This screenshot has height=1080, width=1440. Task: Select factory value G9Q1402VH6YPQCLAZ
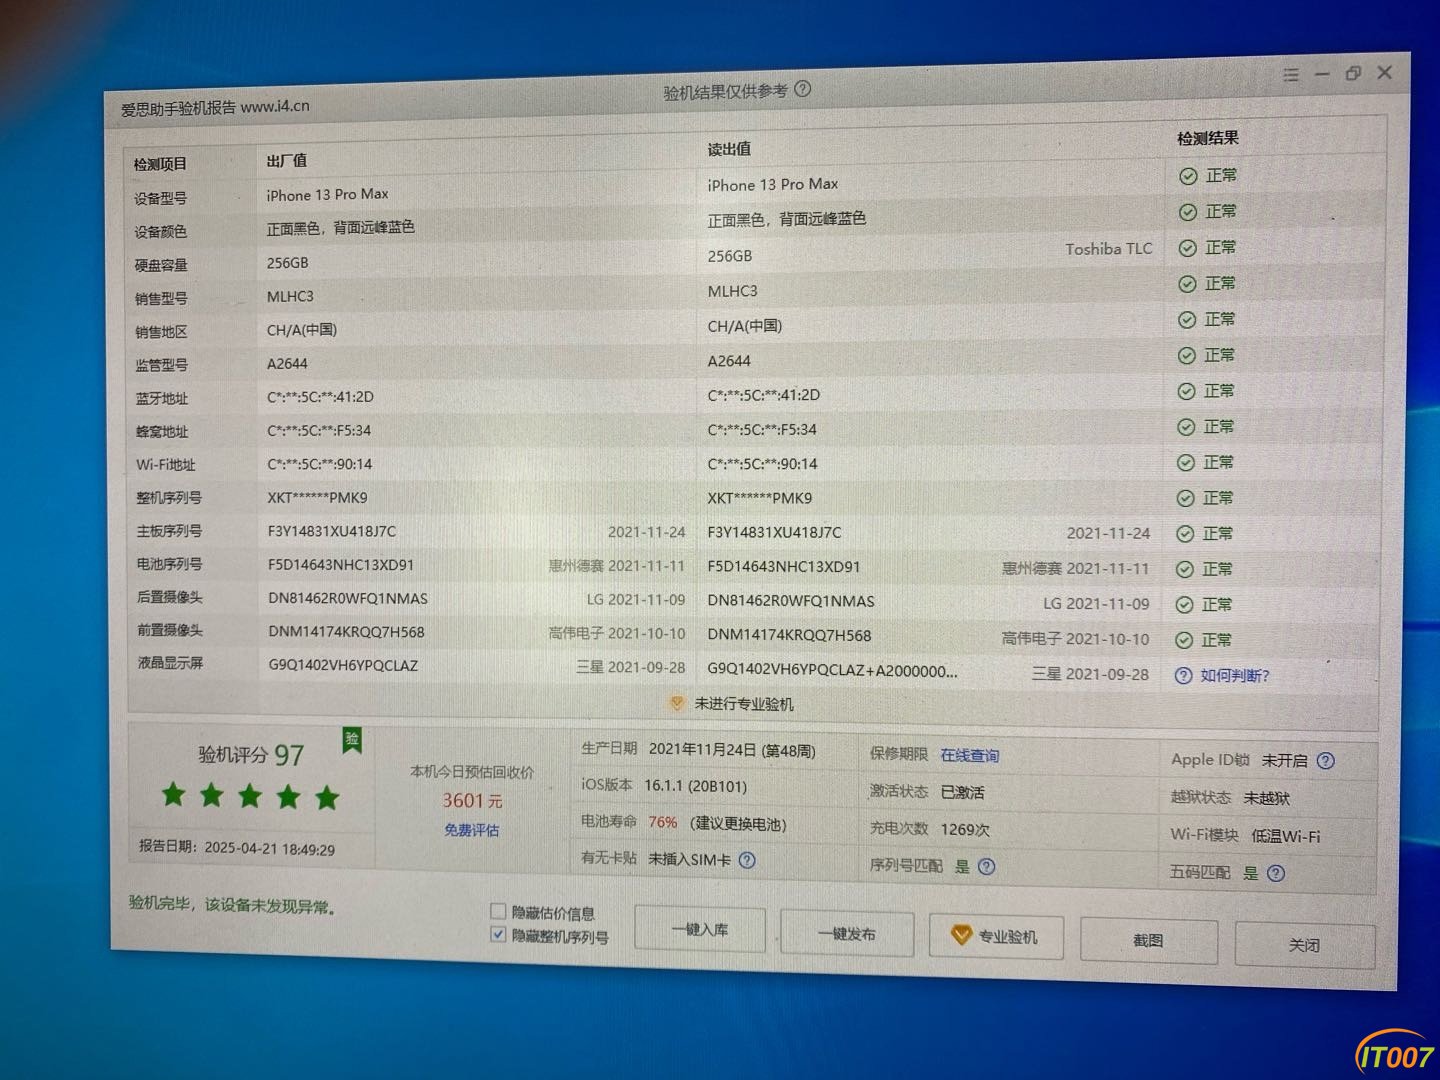point(343,665)
